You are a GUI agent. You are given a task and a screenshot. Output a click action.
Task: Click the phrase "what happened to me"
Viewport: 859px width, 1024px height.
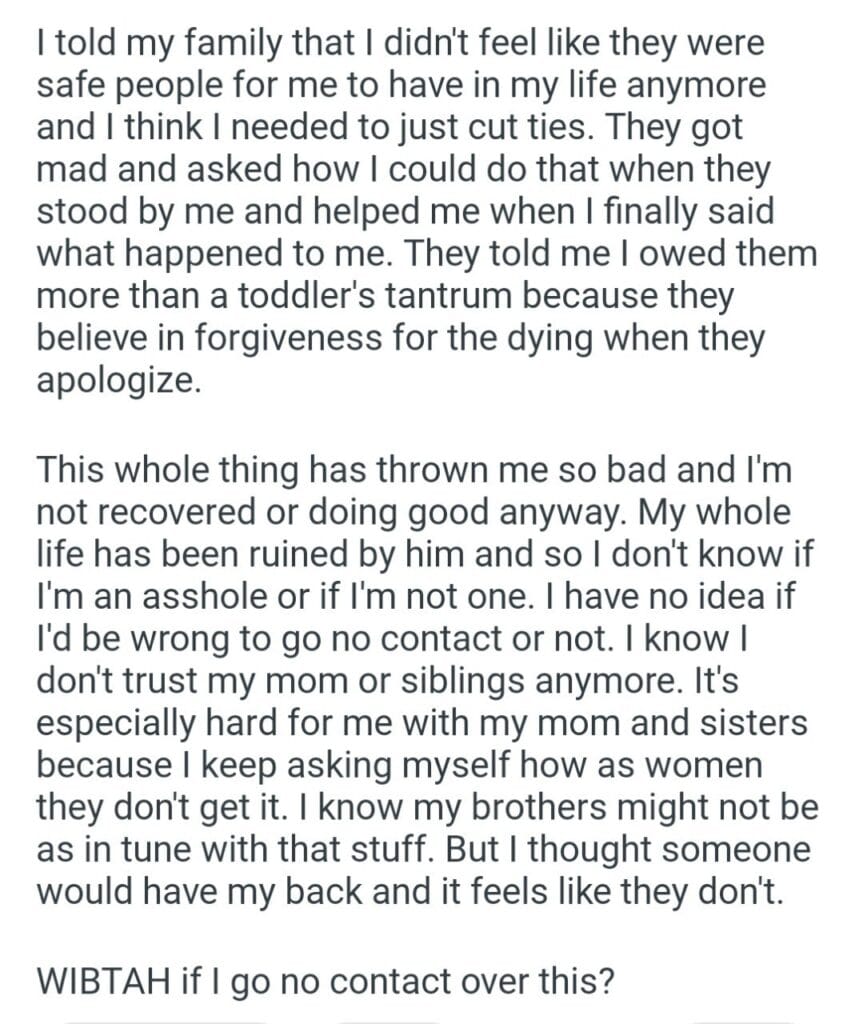tap(202, 254)
